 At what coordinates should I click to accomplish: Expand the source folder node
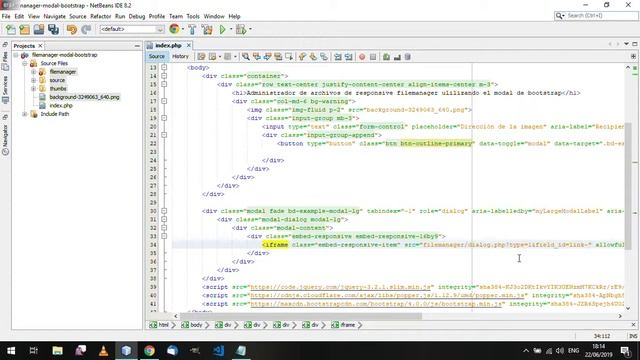[33, 80]
